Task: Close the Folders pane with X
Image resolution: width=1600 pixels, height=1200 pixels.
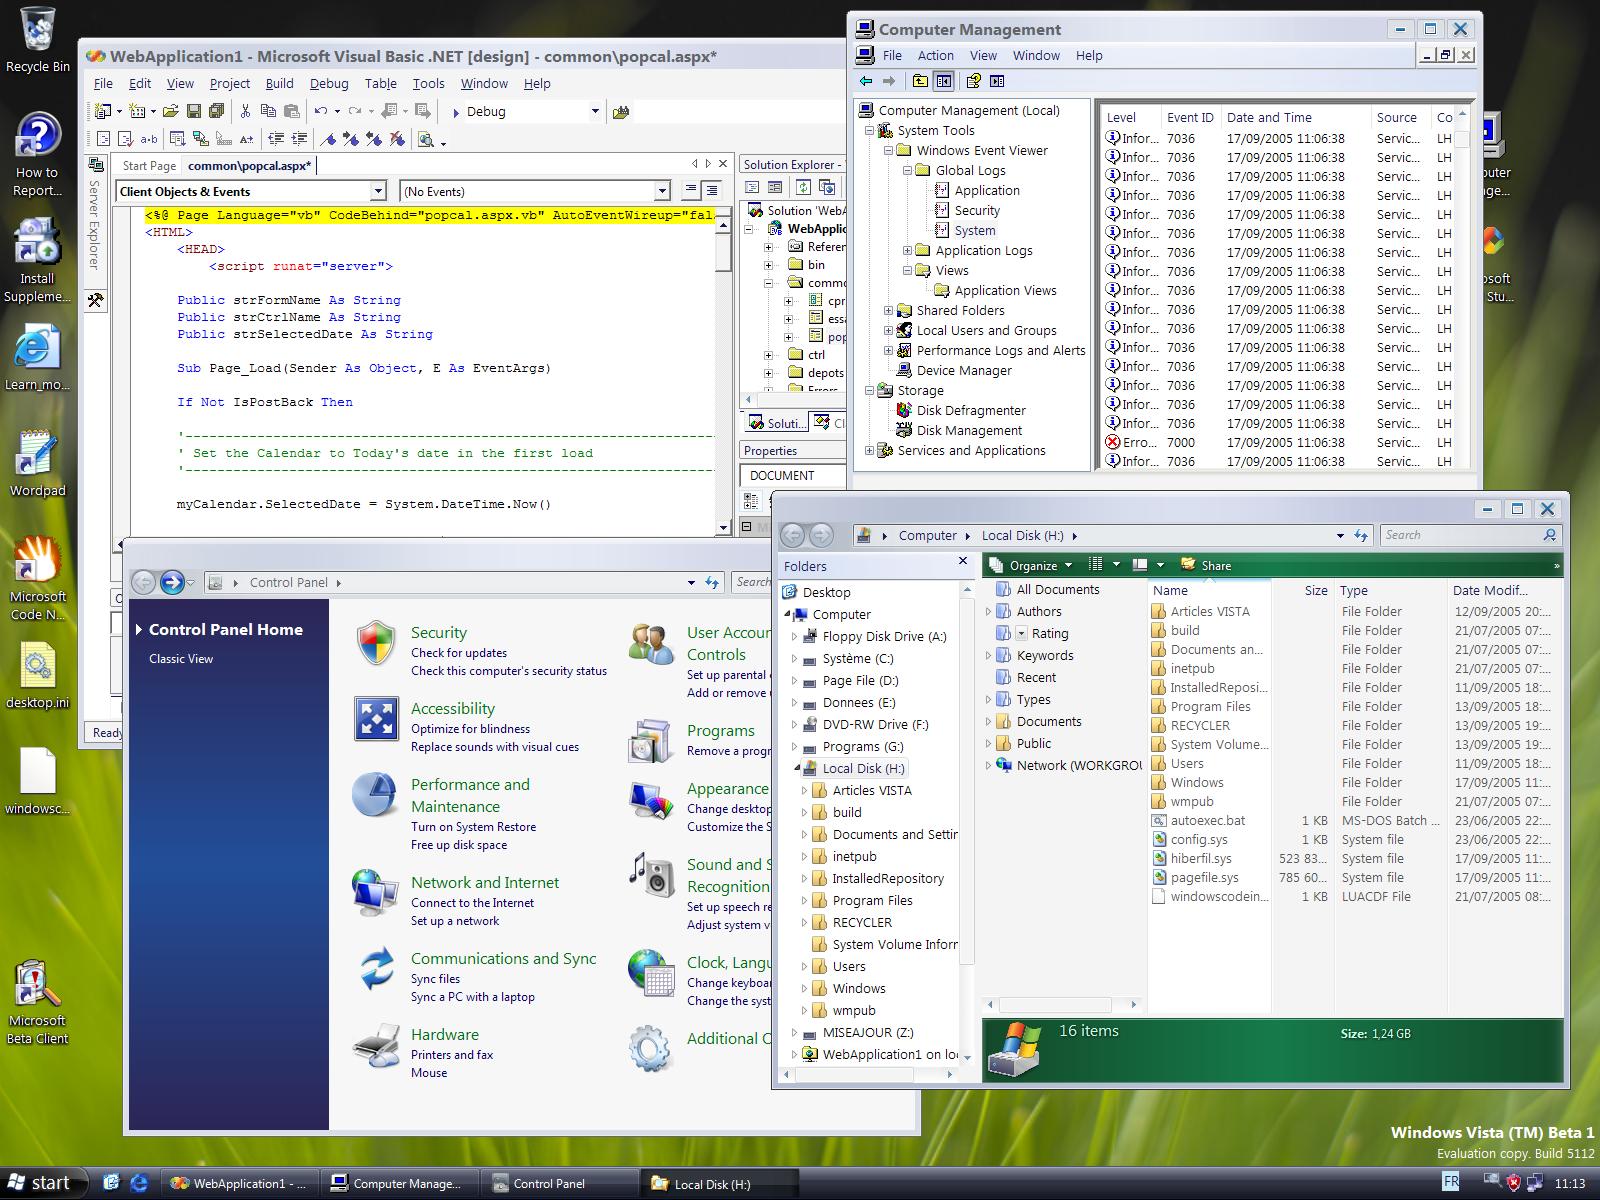Action: click(963, 562)
